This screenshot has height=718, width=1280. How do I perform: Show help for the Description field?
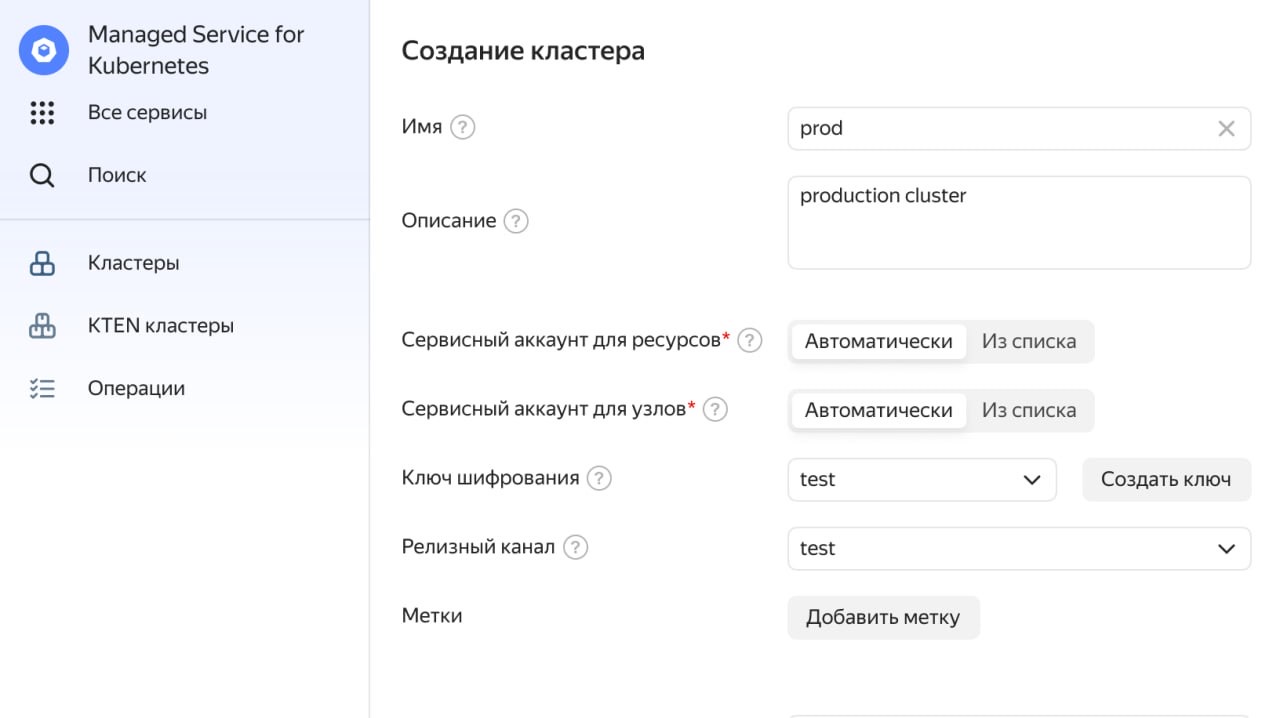tap(515, 221)
